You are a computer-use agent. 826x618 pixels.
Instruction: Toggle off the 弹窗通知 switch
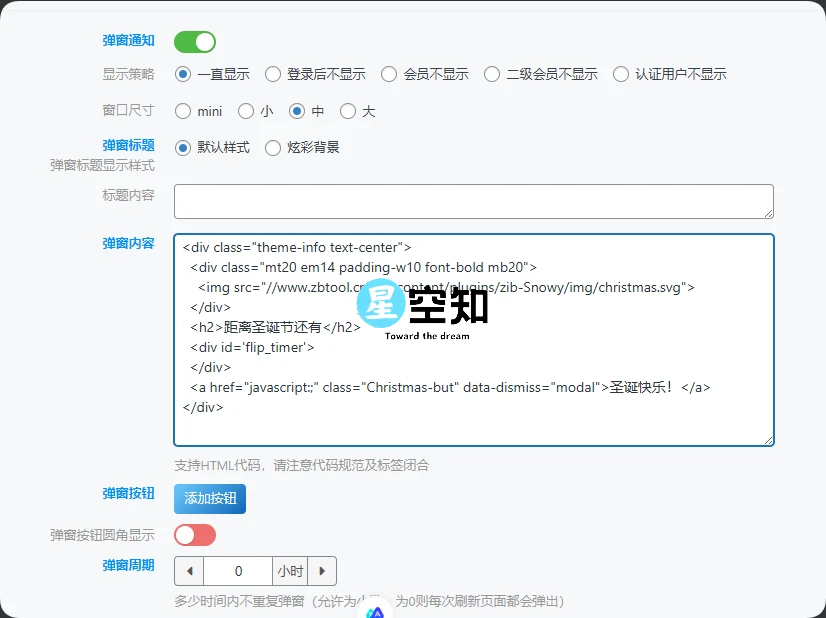point(194,41)
